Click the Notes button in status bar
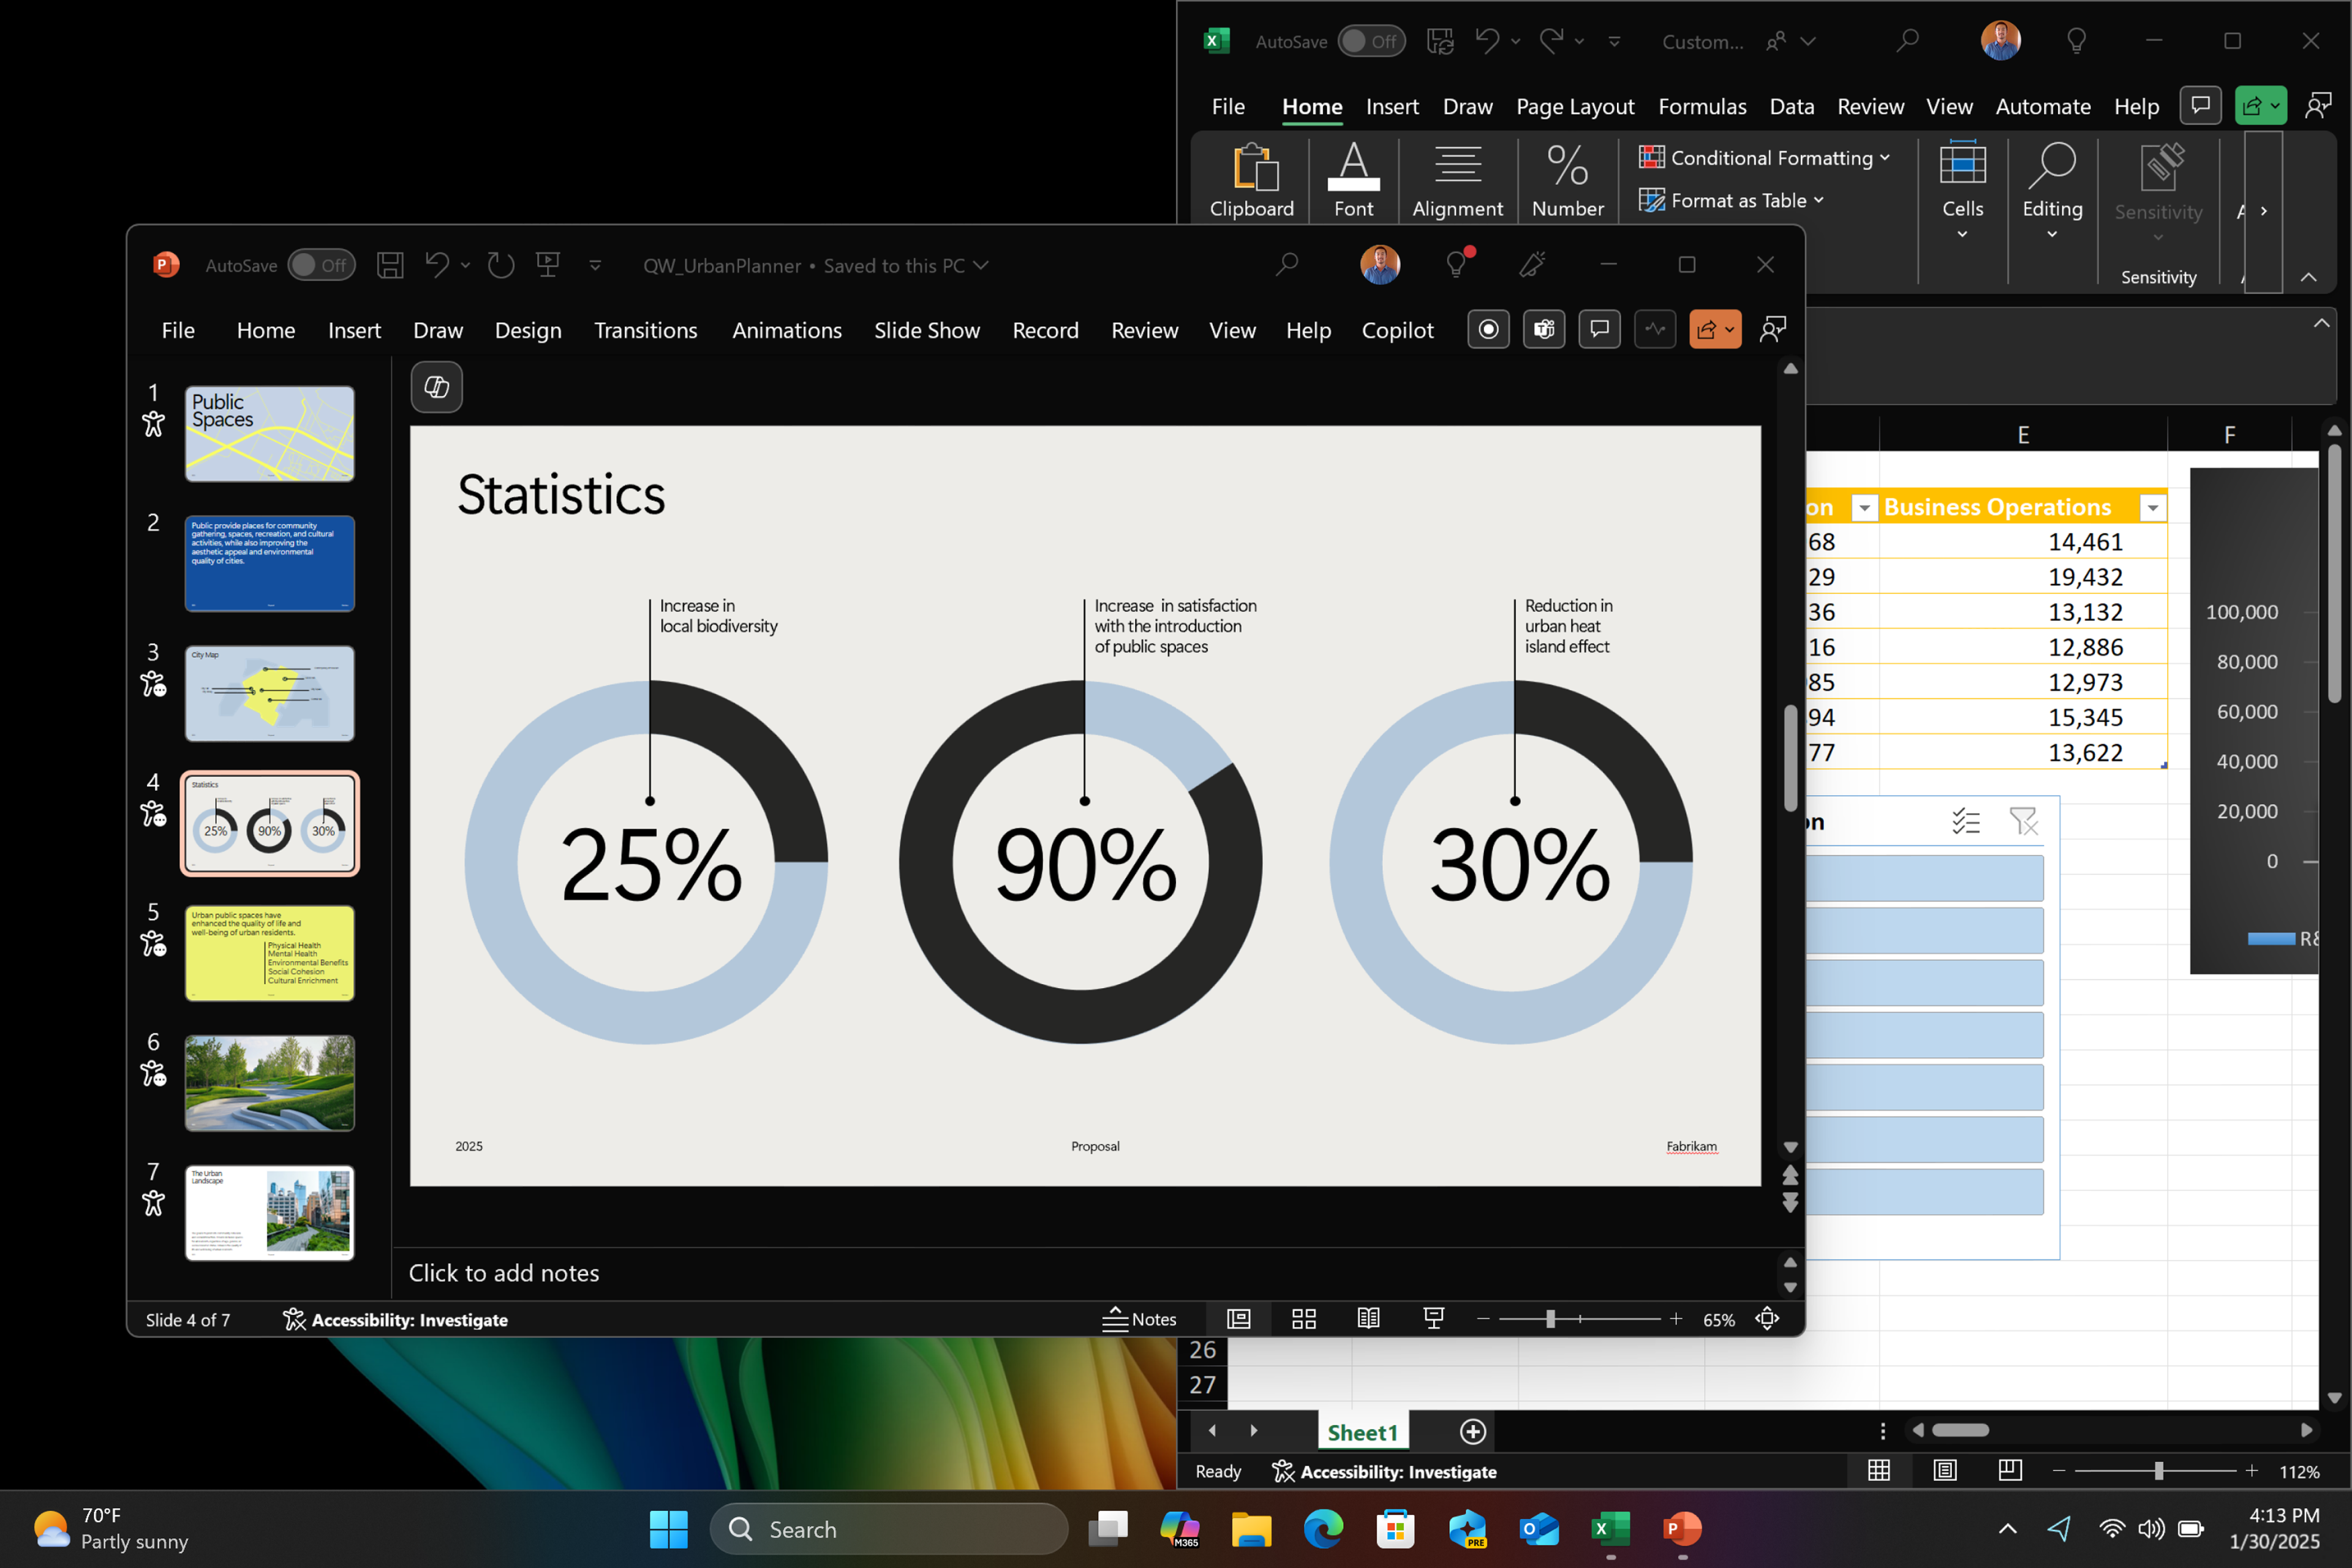The height and width of the screenshot is (1568, 2352). [x=1139, y=1319]
